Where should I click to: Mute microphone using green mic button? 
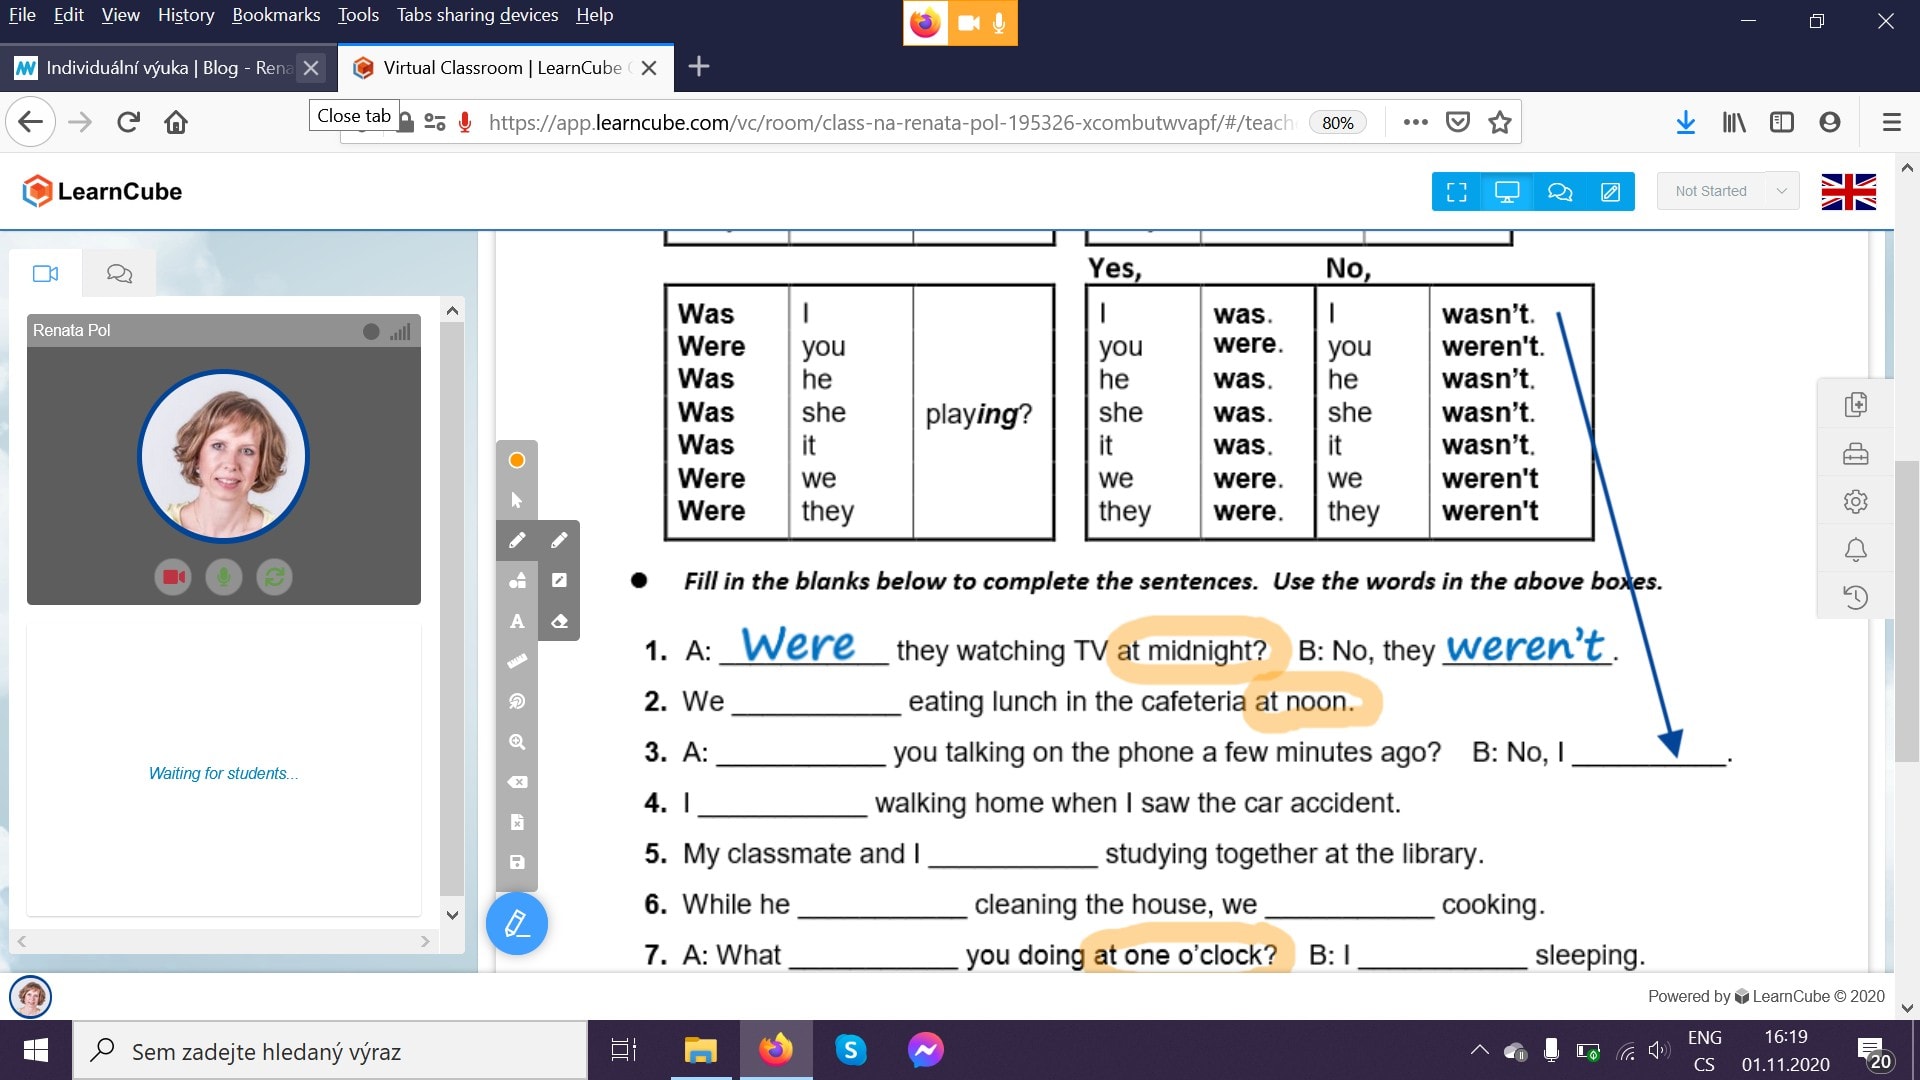224,577
